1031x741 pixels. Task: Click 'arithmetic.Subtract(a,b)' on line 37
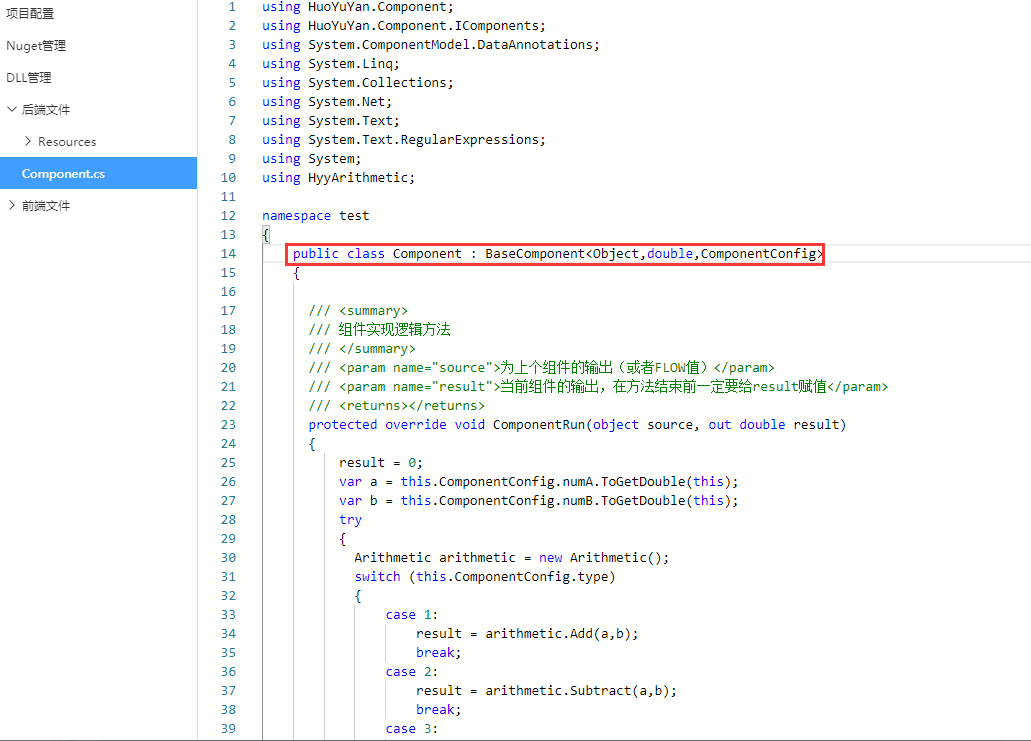(x=580, y=691)
